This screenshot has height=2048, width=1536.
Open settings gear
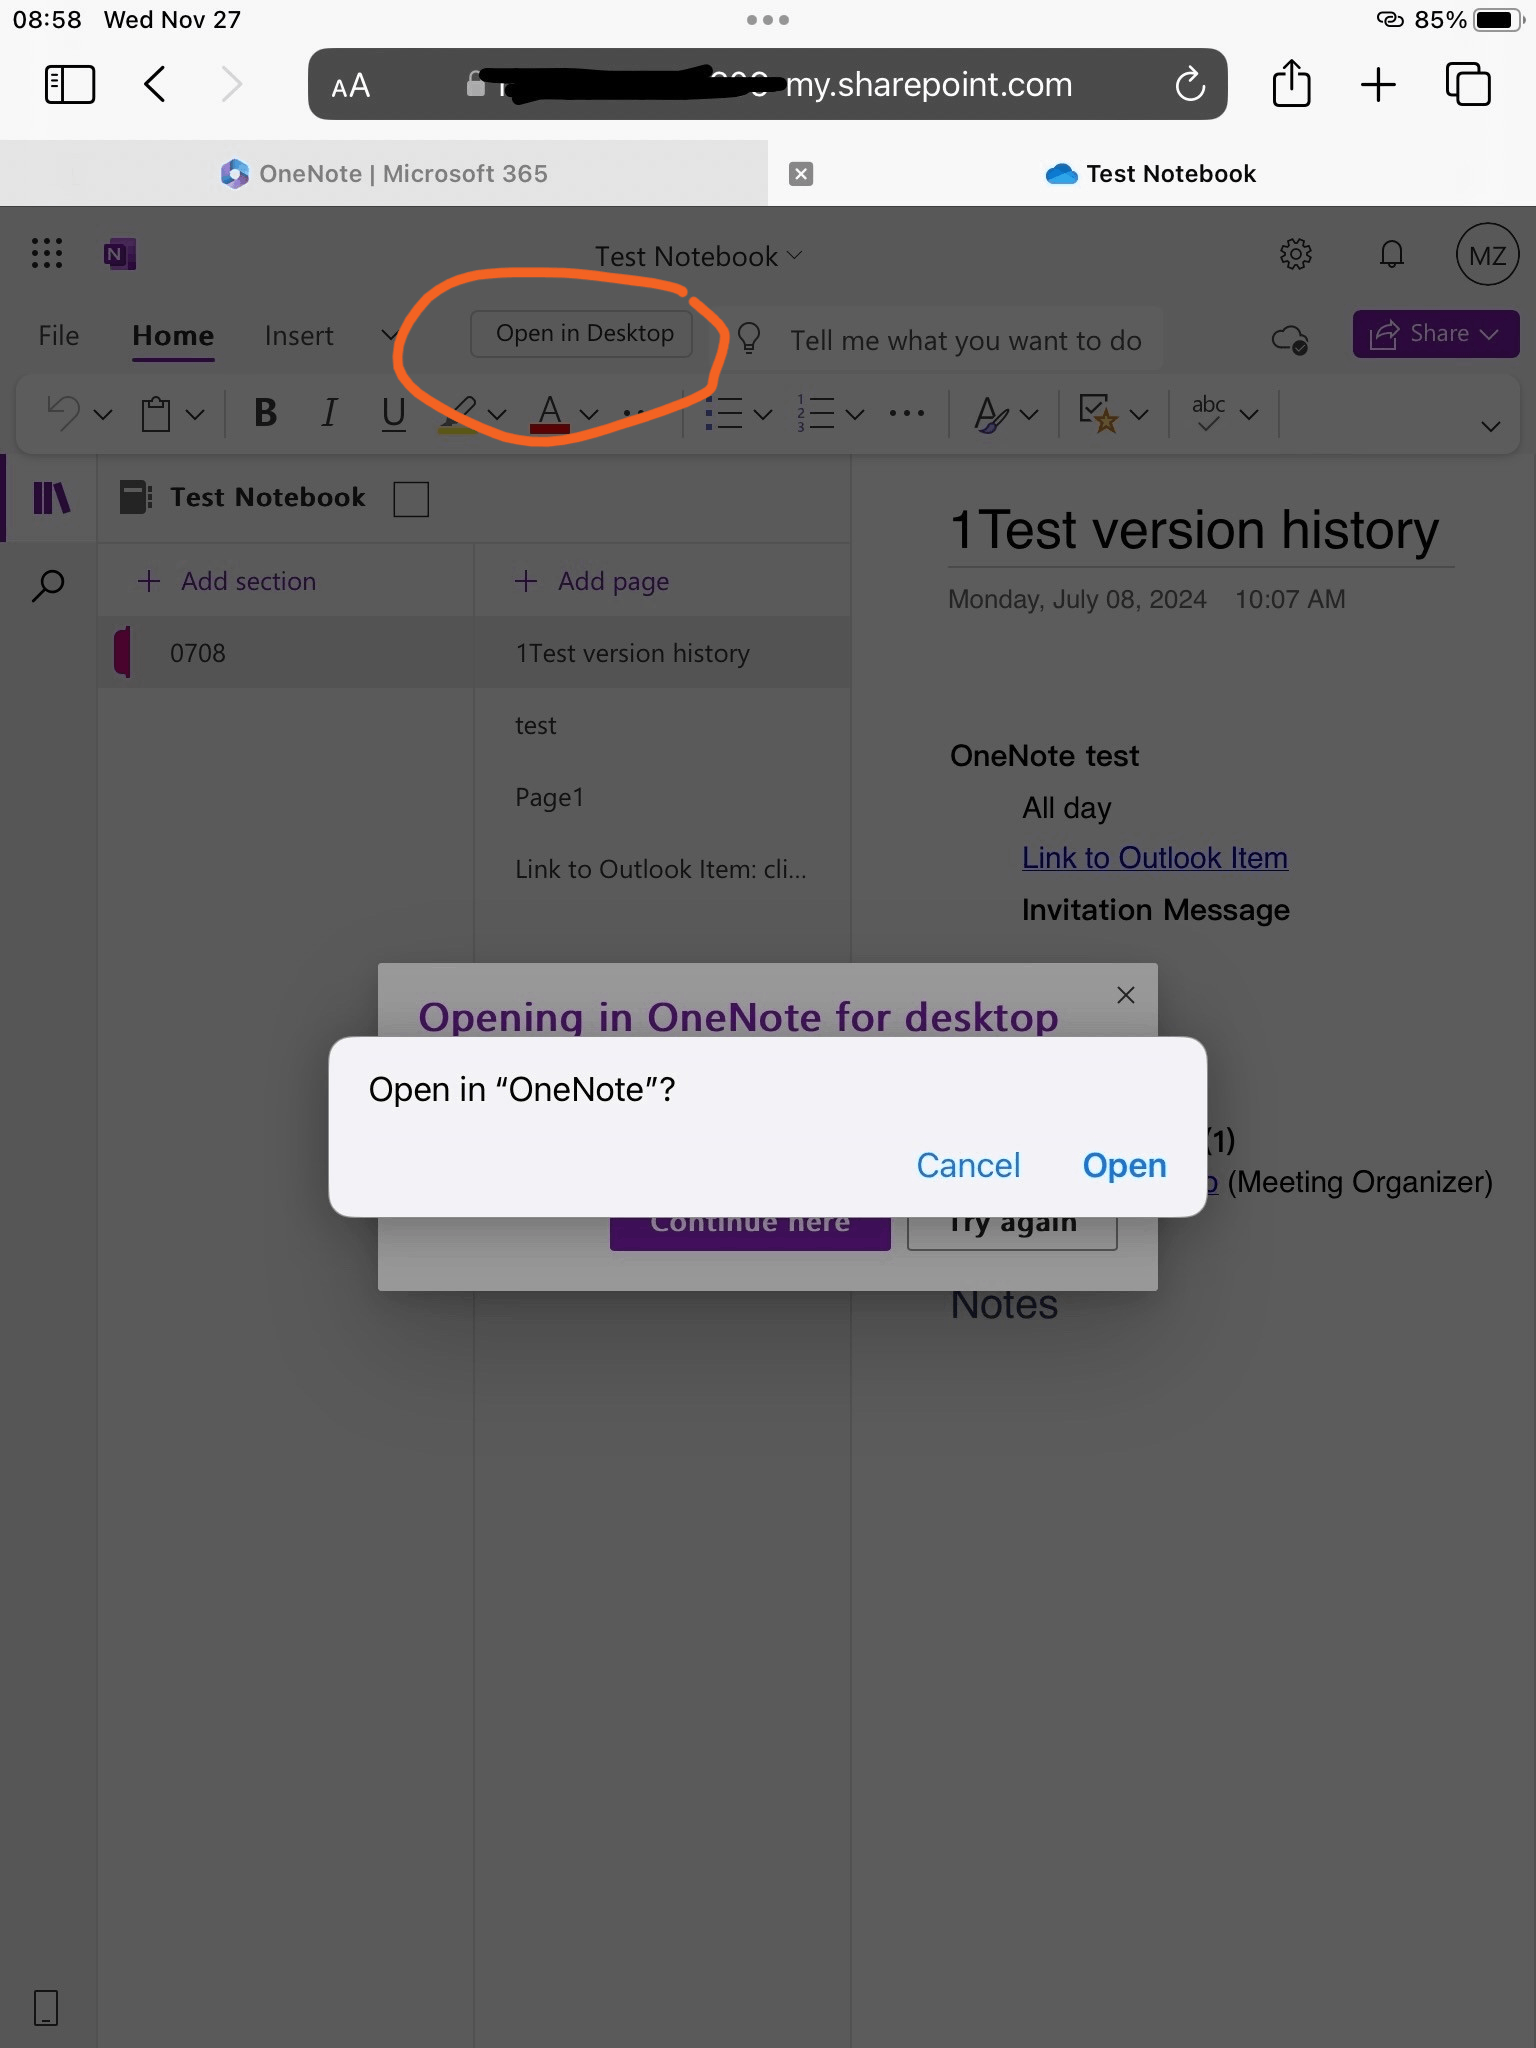tap(1295, 254)
